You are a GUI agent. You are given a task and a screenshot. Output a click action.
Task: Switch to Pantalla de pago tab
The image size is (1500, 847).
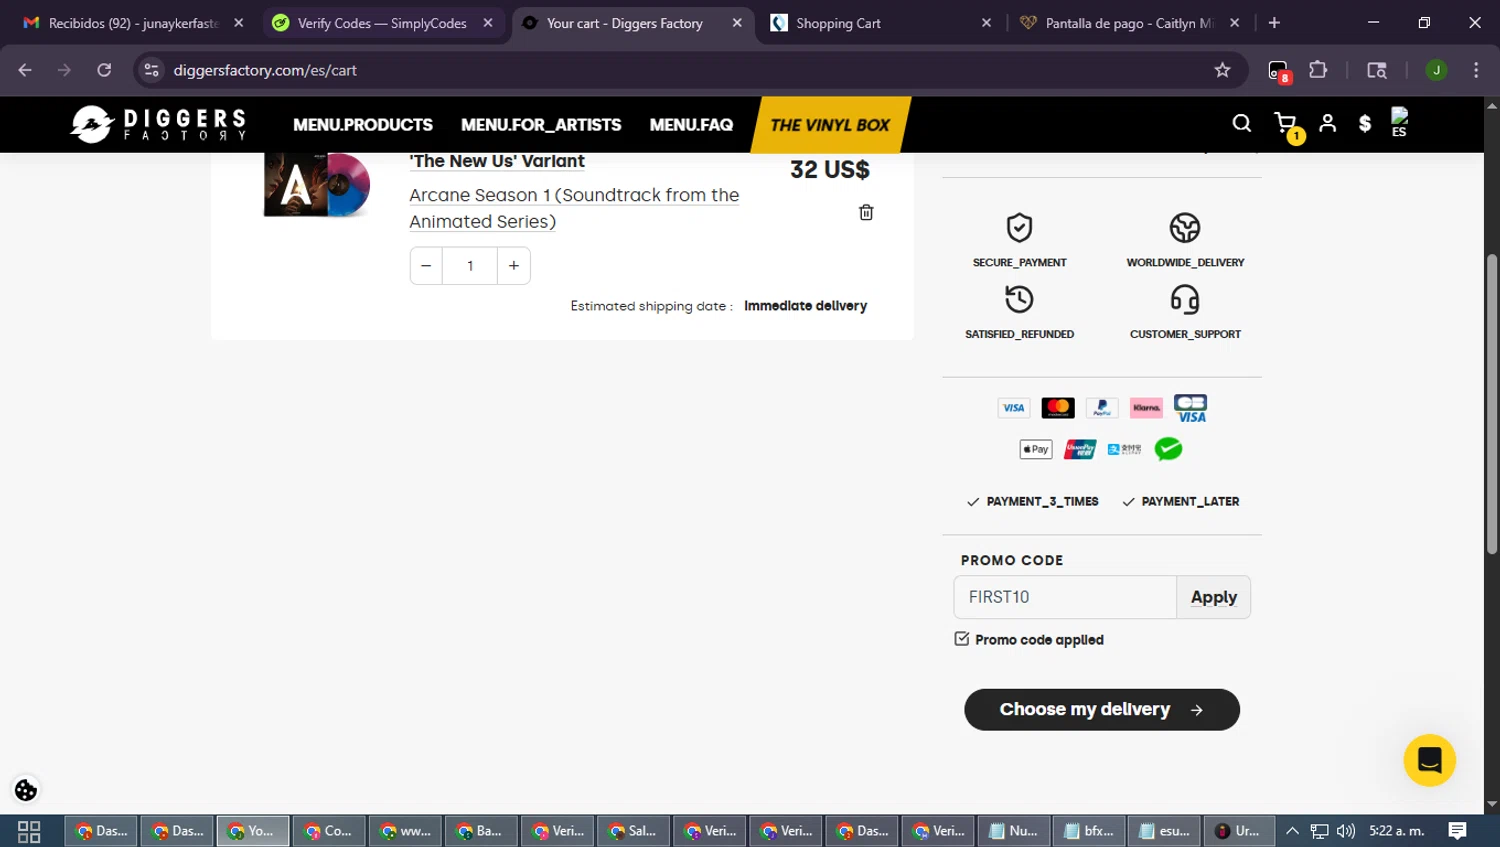coord(1130,23)
